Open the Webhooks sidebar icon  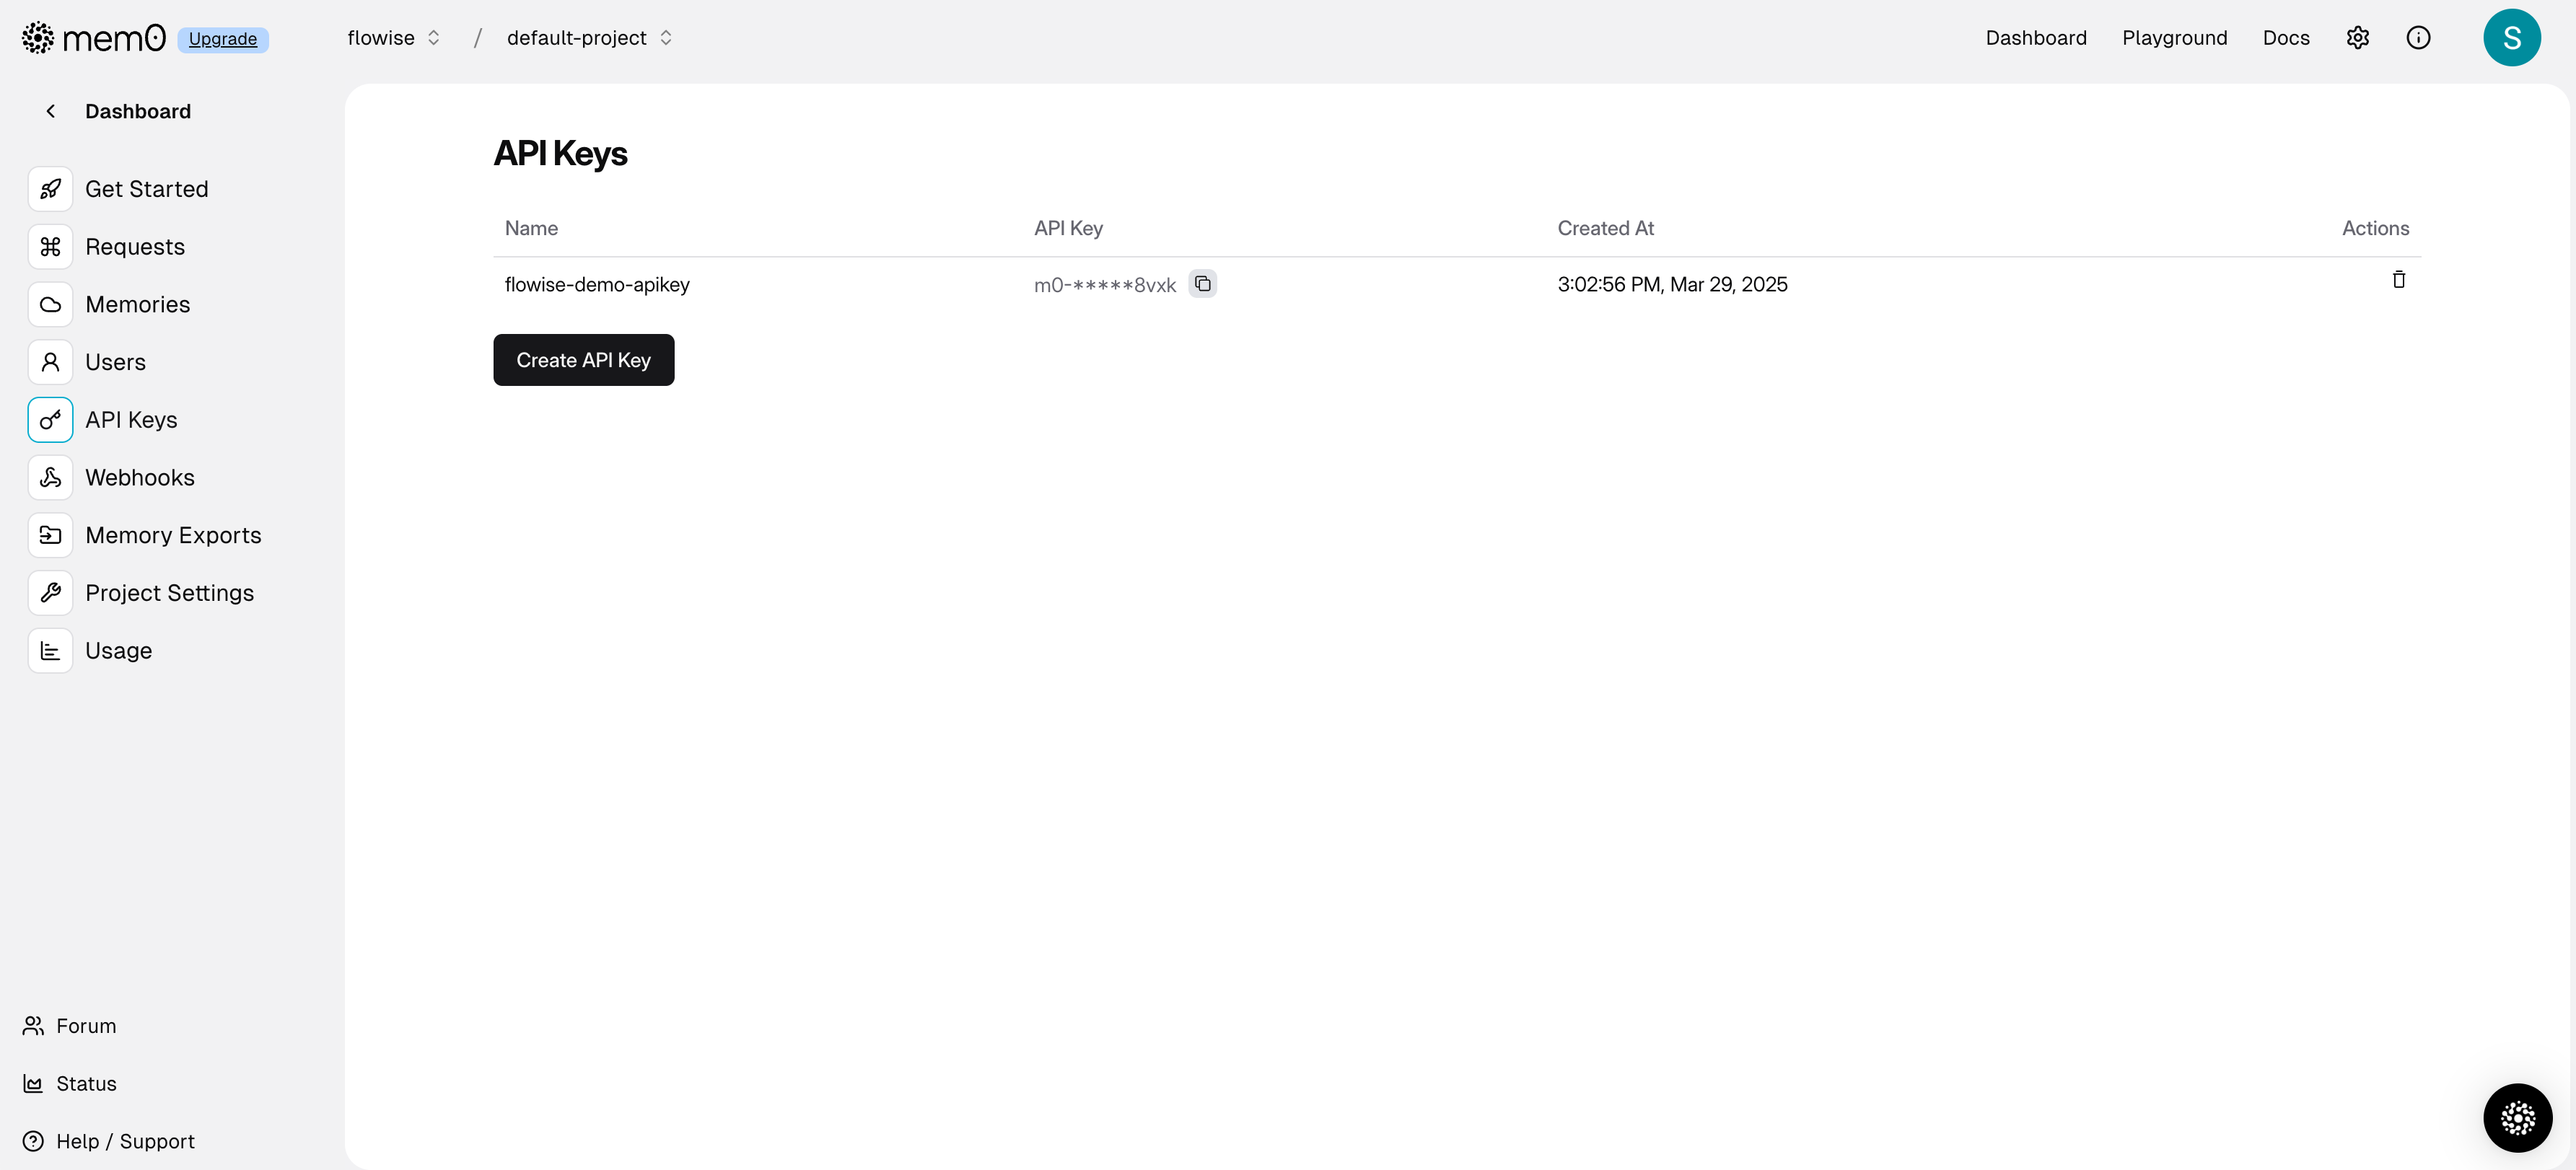click(50, 477)
